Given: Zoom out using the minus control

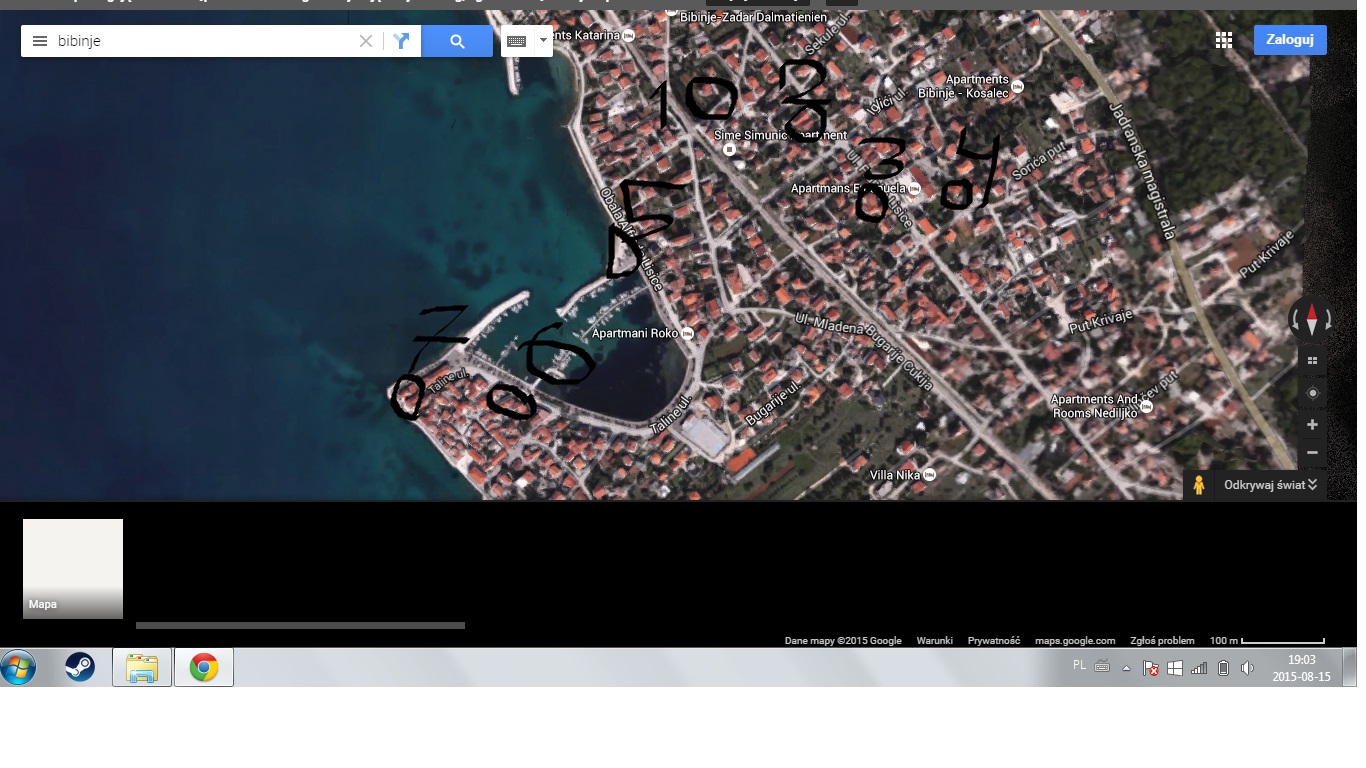Looking at the screenshot, I should point(1312,453).
